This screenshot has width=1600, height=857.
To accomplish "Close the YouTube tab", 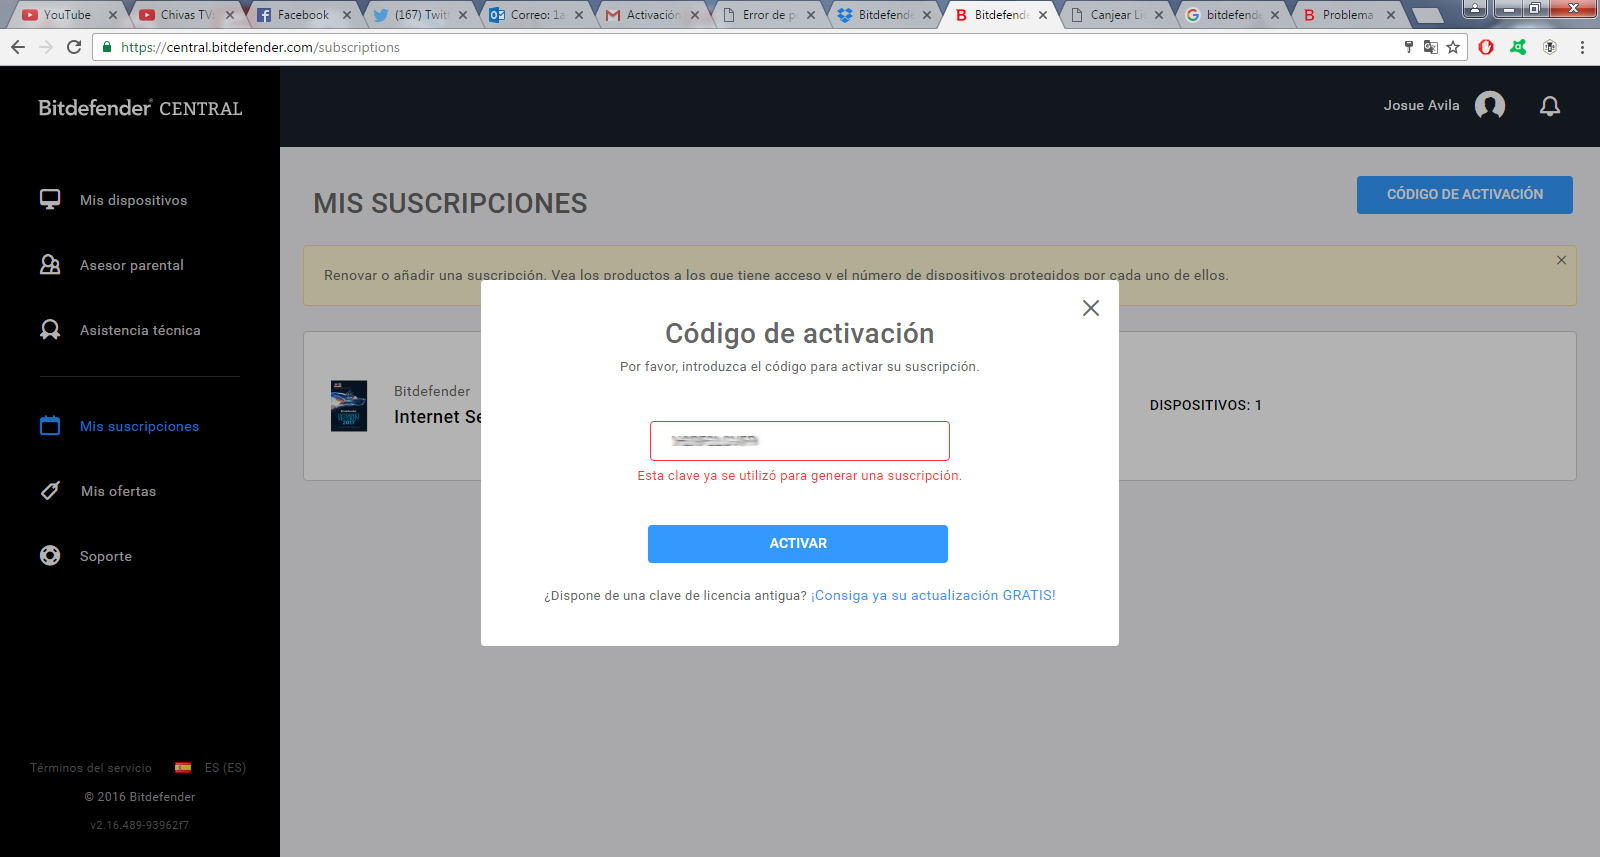I will pos(113,15).
